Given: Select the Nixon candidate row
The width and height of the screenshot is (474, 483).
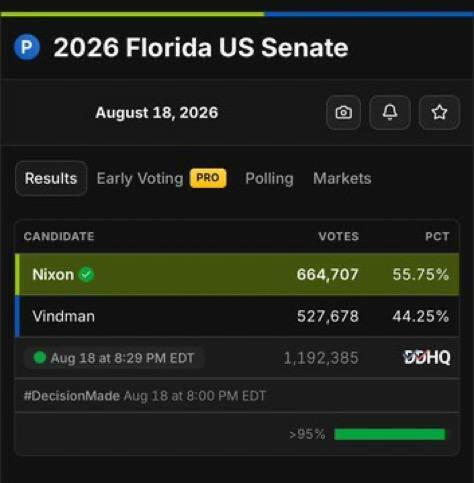Looking at the screenshot, I should click(237, 274).
